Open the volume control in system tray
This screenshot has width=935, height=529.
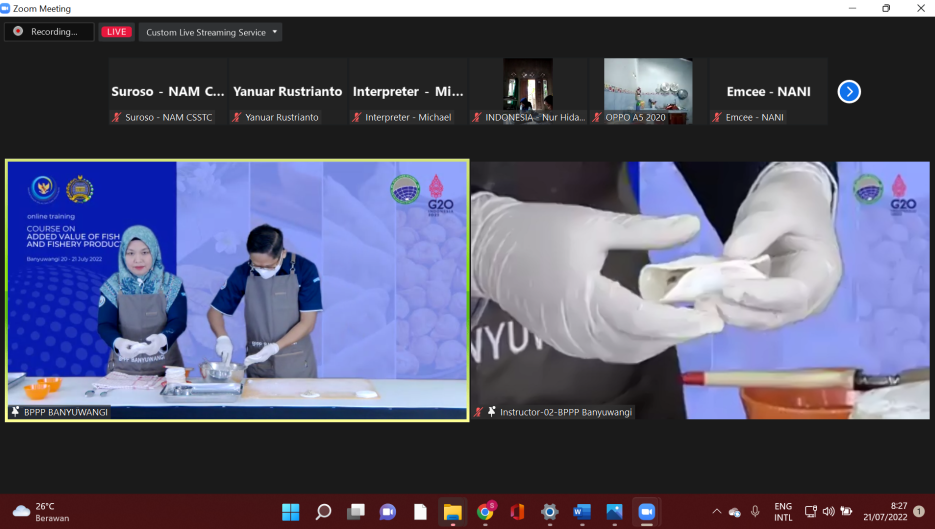[828, 512]
